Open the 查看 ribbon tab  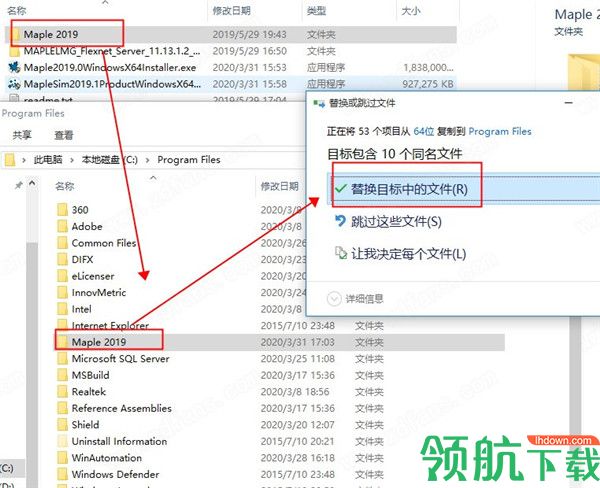click(64, 135)
